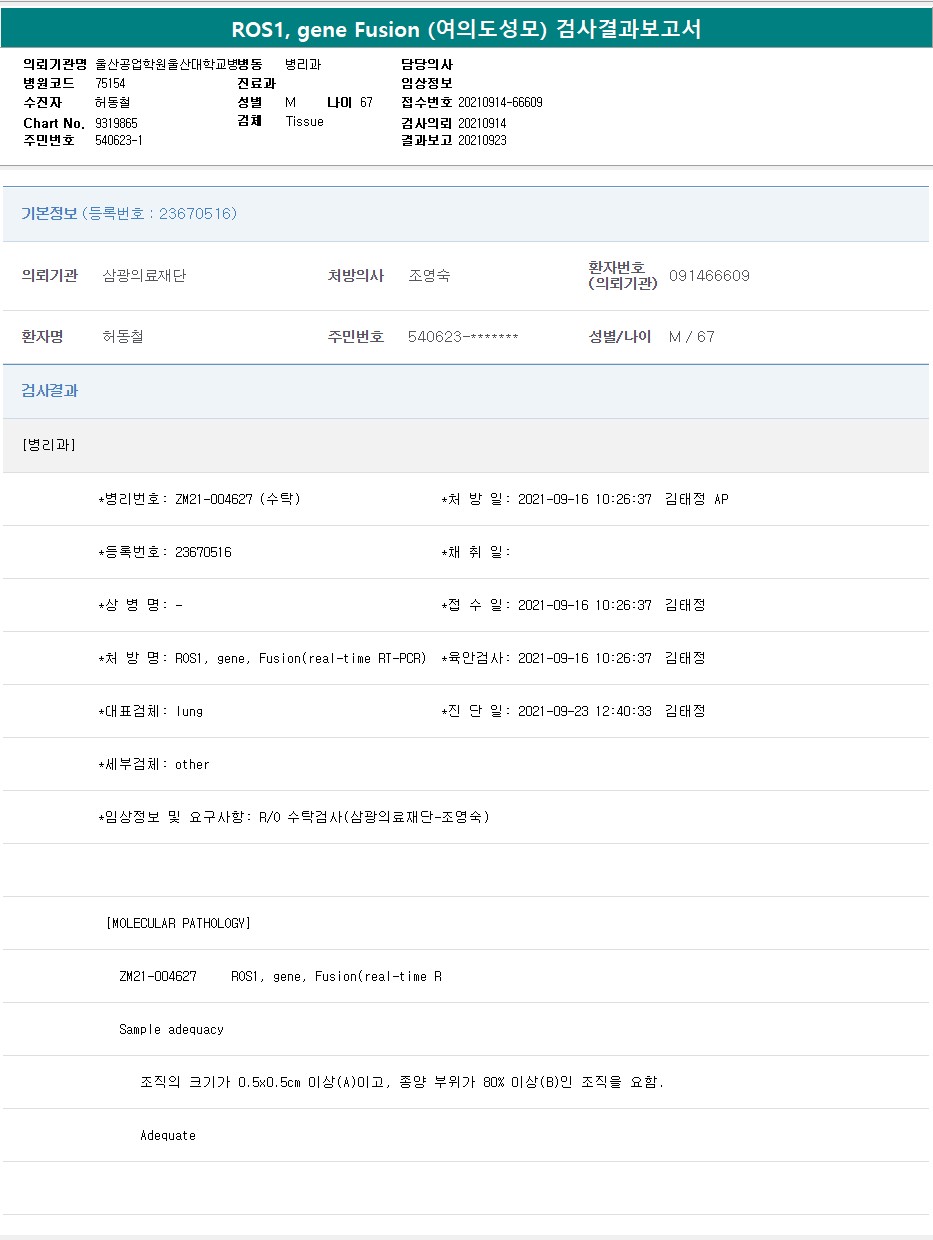Screen dimensions: 933x1240
Task: Click the masked 주민번호 540623-*******
Action: tap(463, 337)
